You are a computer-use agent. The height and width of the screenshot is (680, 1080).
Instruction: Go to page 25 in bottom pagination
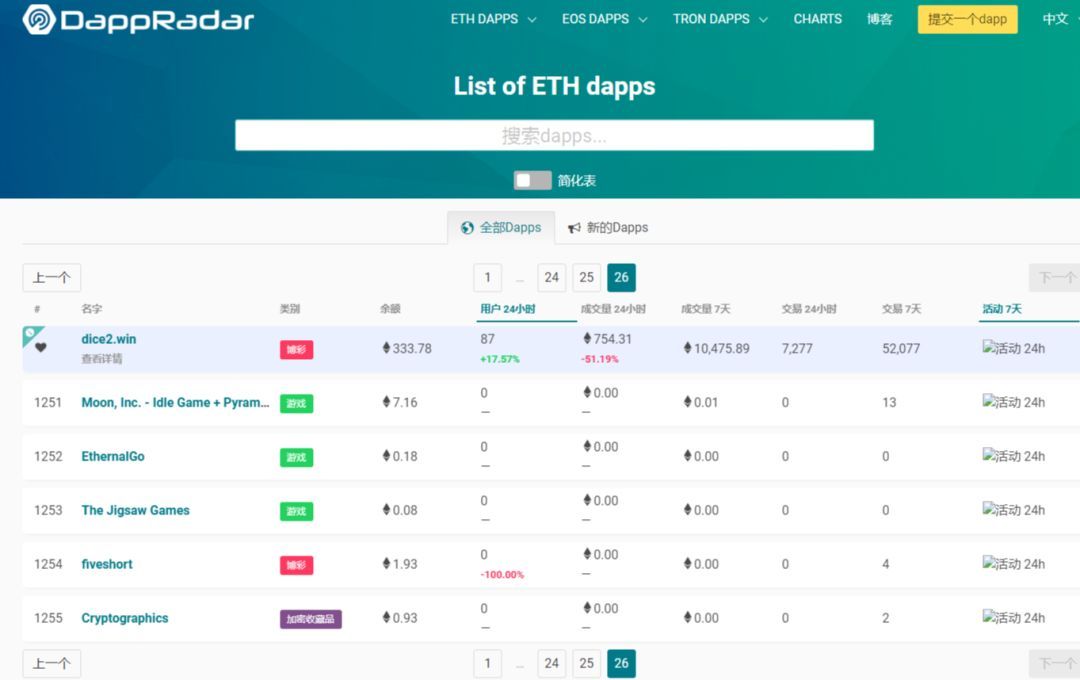coord(587,663)
